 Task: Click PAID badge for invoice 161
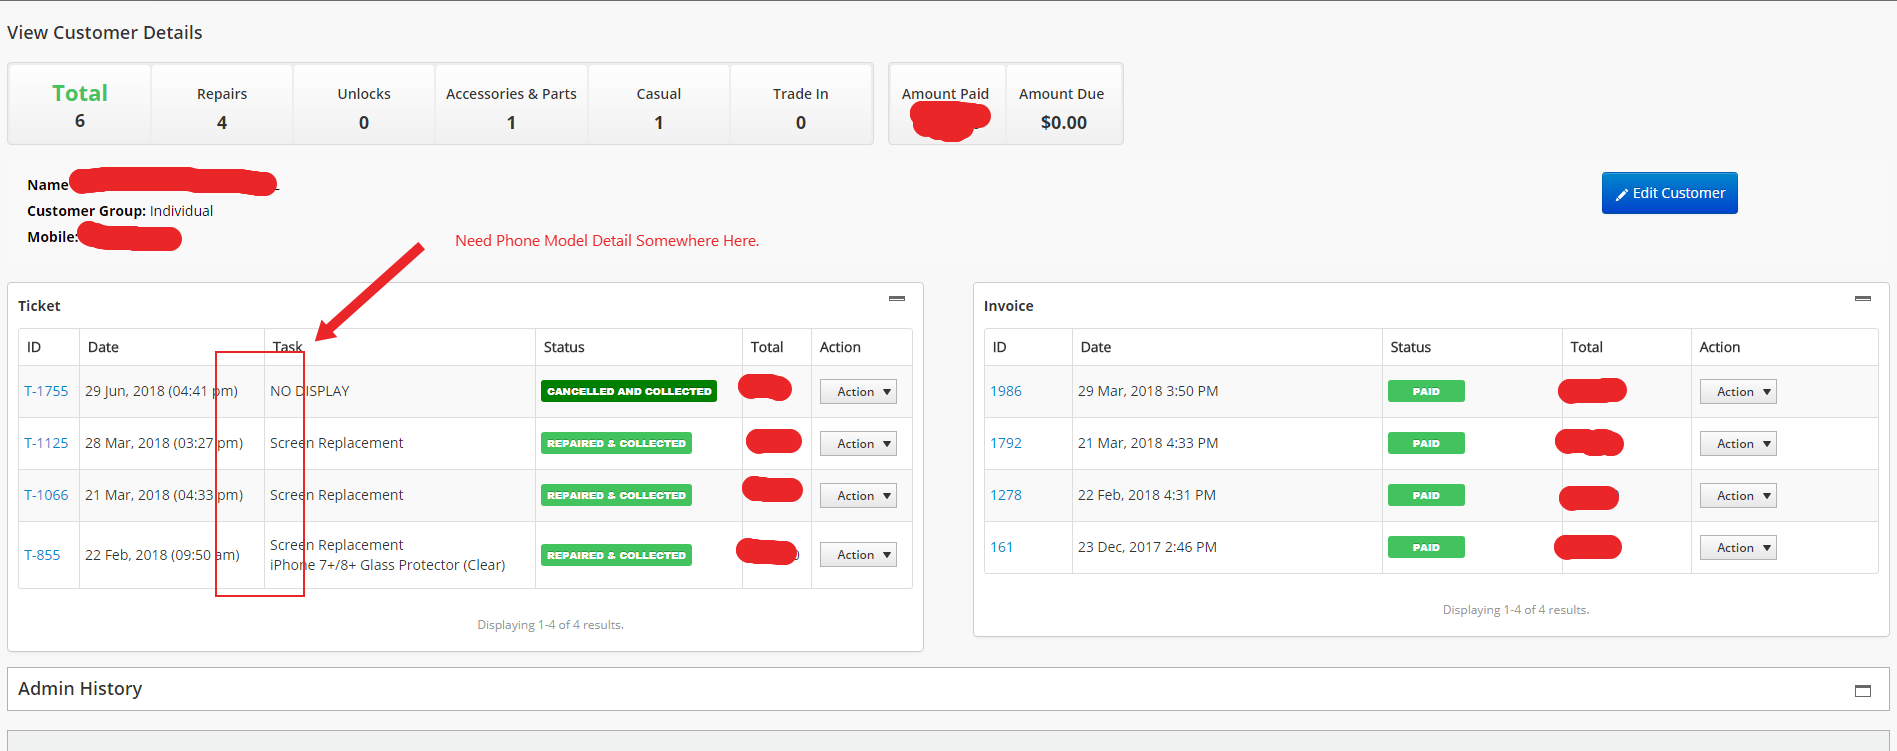tap(1426, 547)
